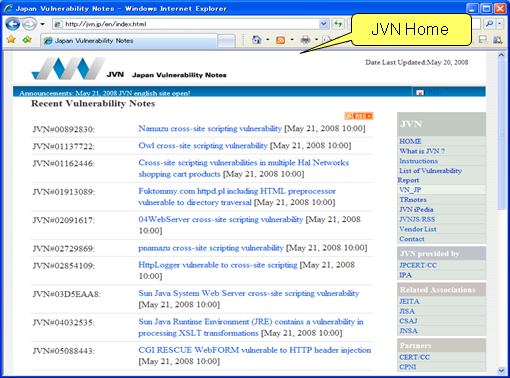Open JISA related association link
The width and height of the screenshot is (510, 378).
[407, 311]
